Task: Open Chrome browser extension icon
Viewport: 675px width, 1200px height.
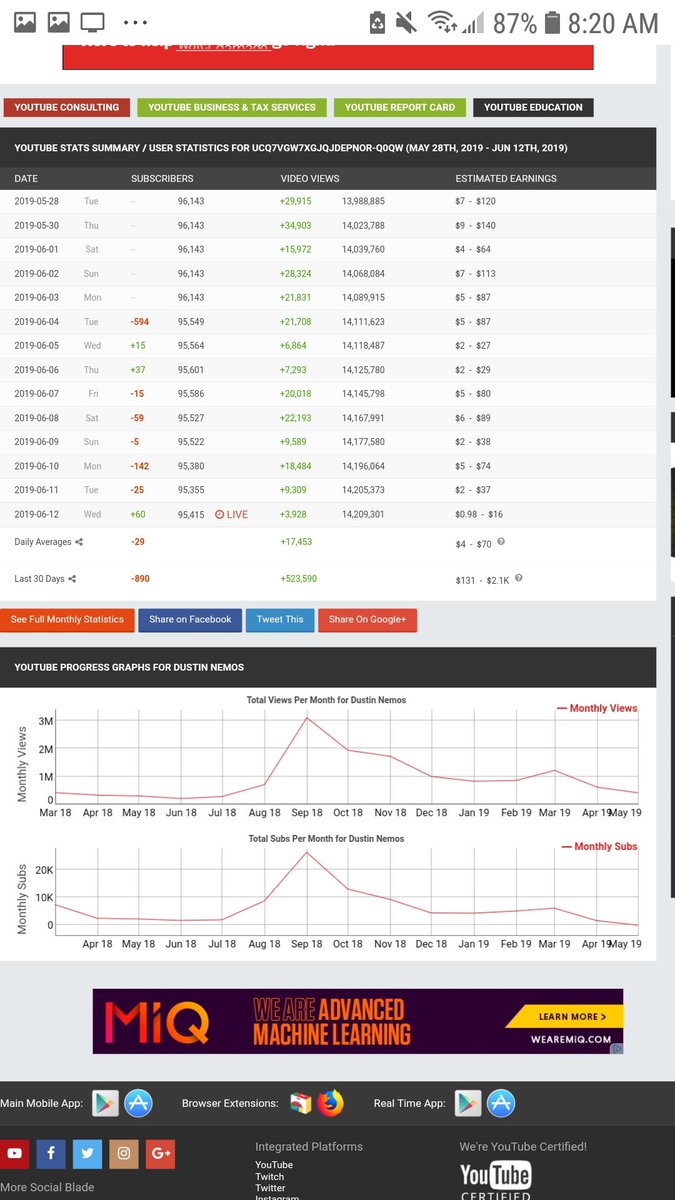Action: pyautogui.click(x=301, y=1103)
